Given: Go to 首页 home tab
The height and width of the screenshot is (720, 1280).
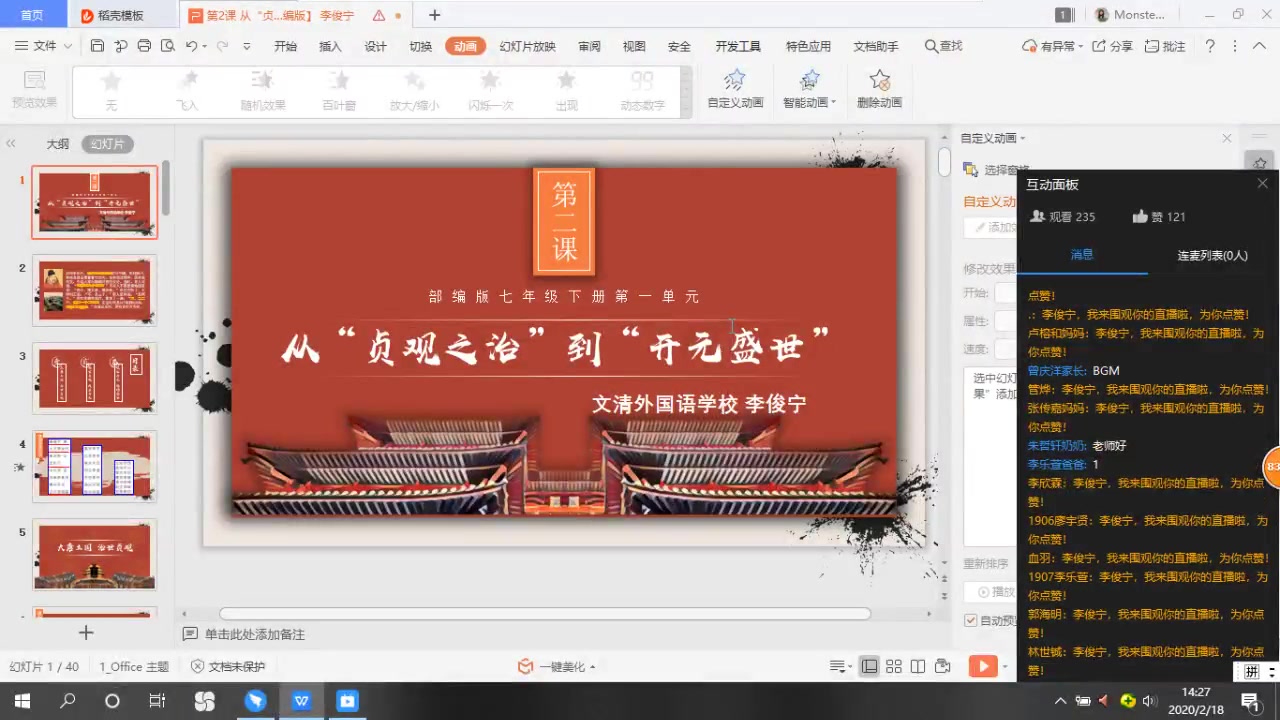Looking at the screenshot, I should tap(33, 15).
